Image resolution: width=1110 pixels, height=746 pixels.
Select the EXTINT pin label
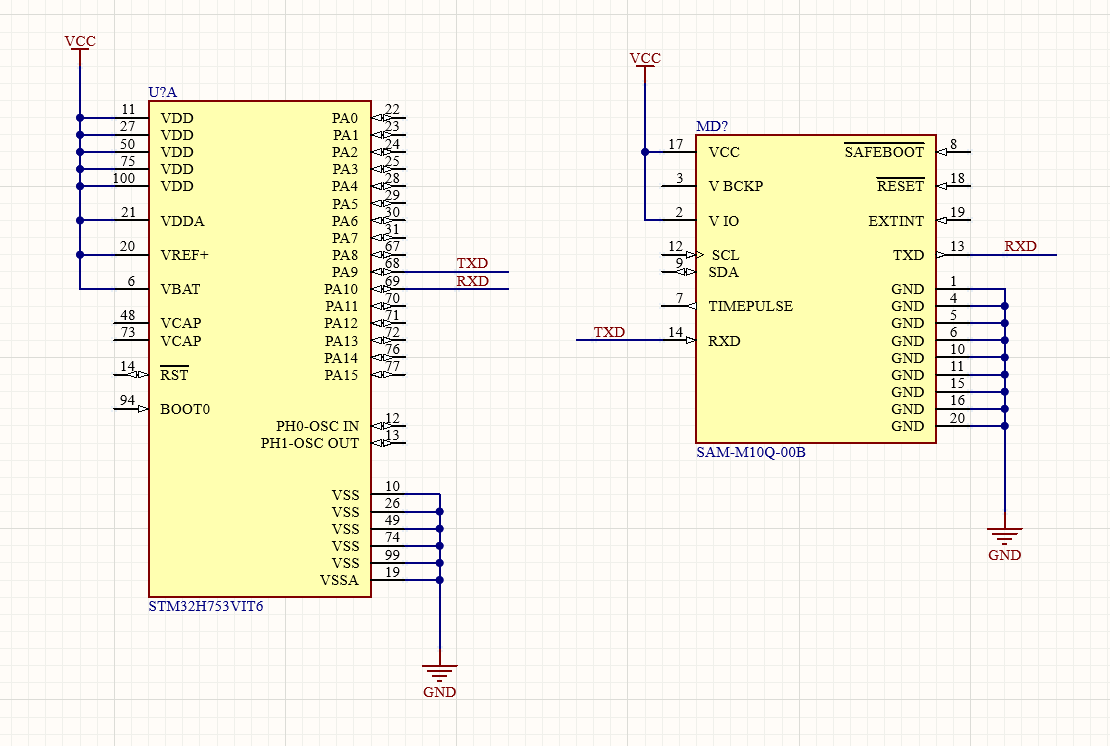click(x=896, y=221)
